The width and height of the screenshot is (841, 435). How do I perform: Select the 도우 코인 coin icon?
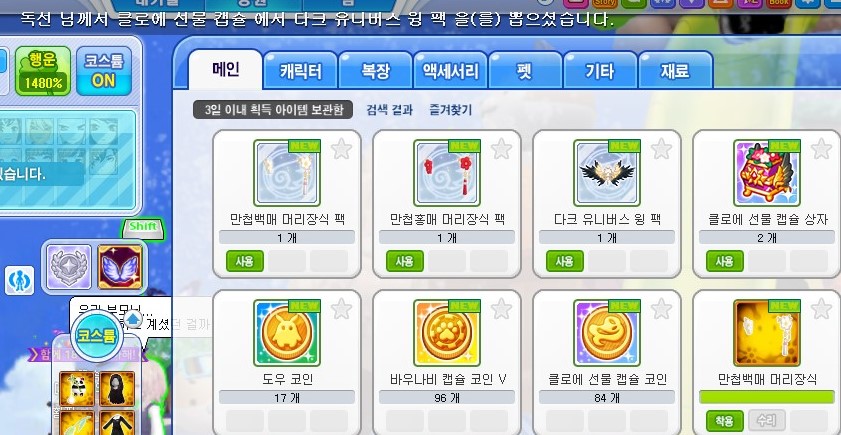click(x=286, y=333)
